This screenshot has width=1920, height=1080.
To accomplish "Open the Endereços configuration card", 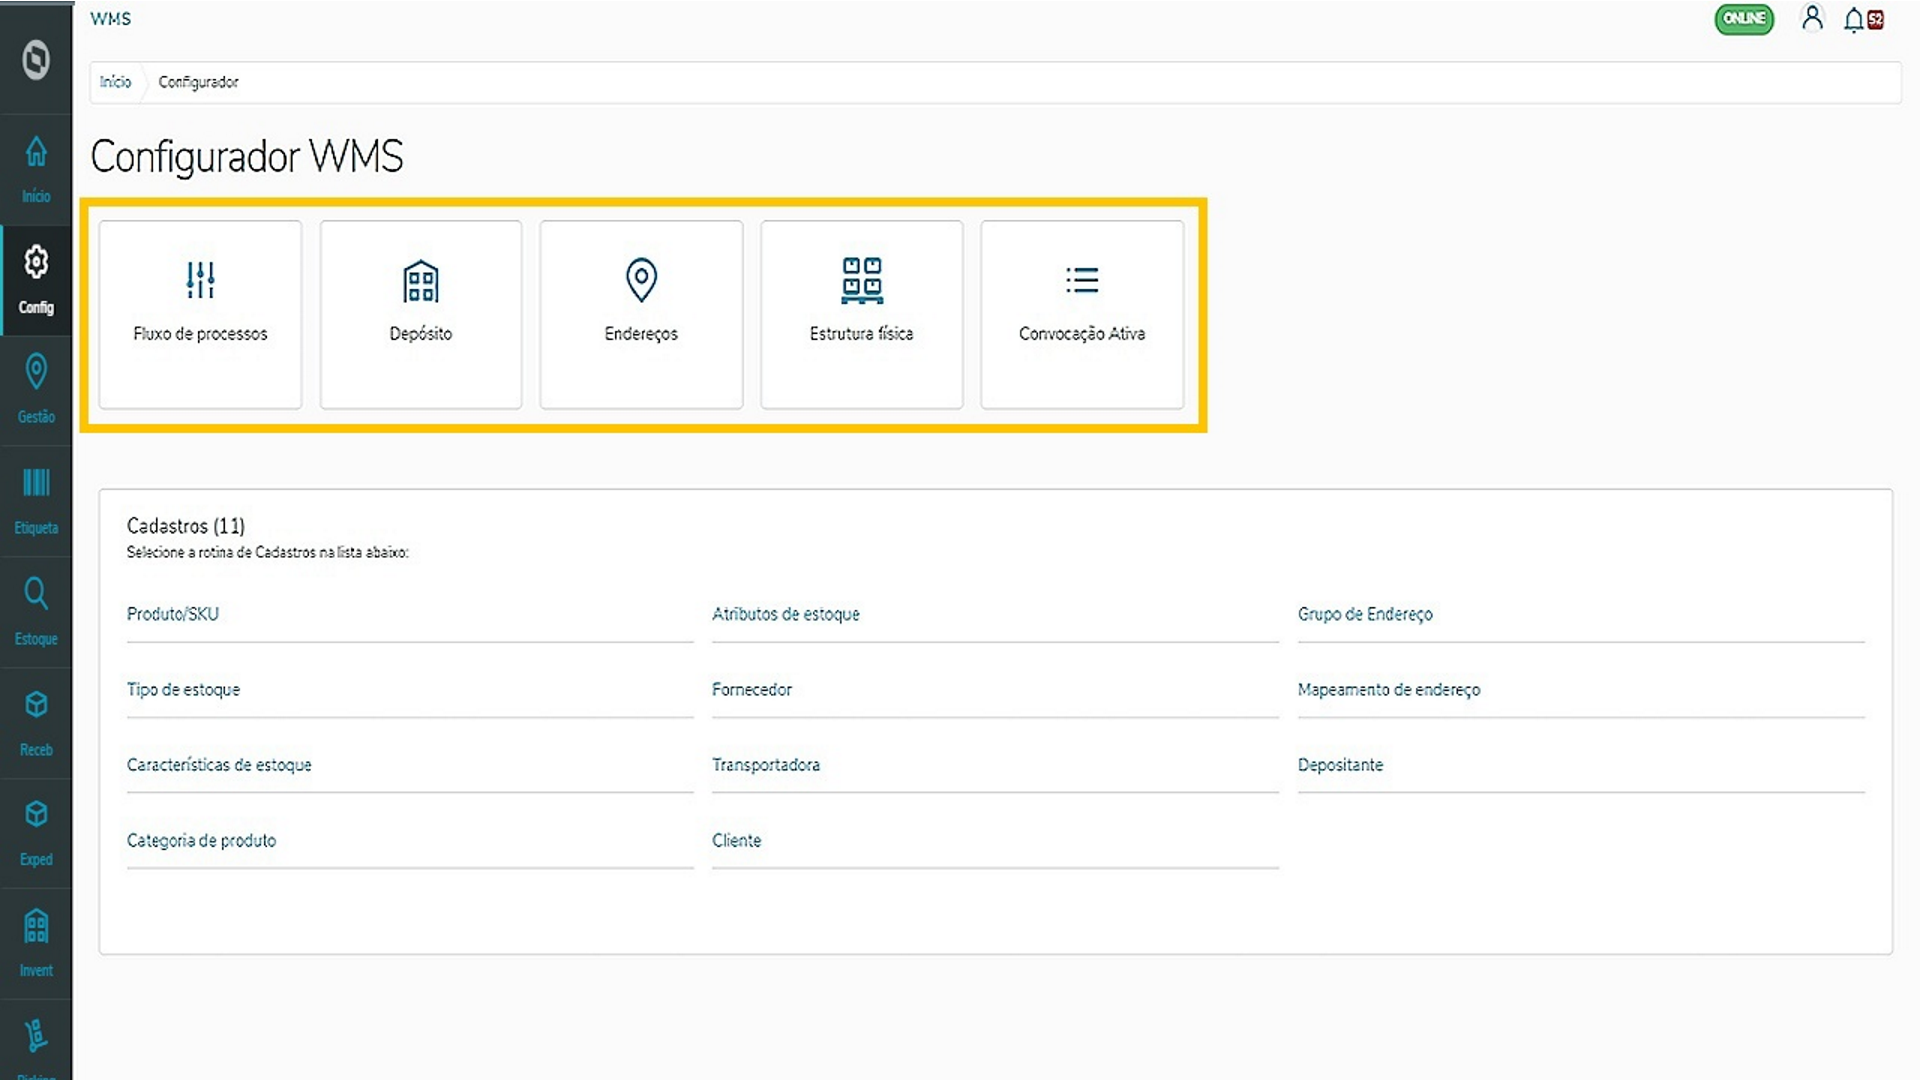I will coord(641,314).
